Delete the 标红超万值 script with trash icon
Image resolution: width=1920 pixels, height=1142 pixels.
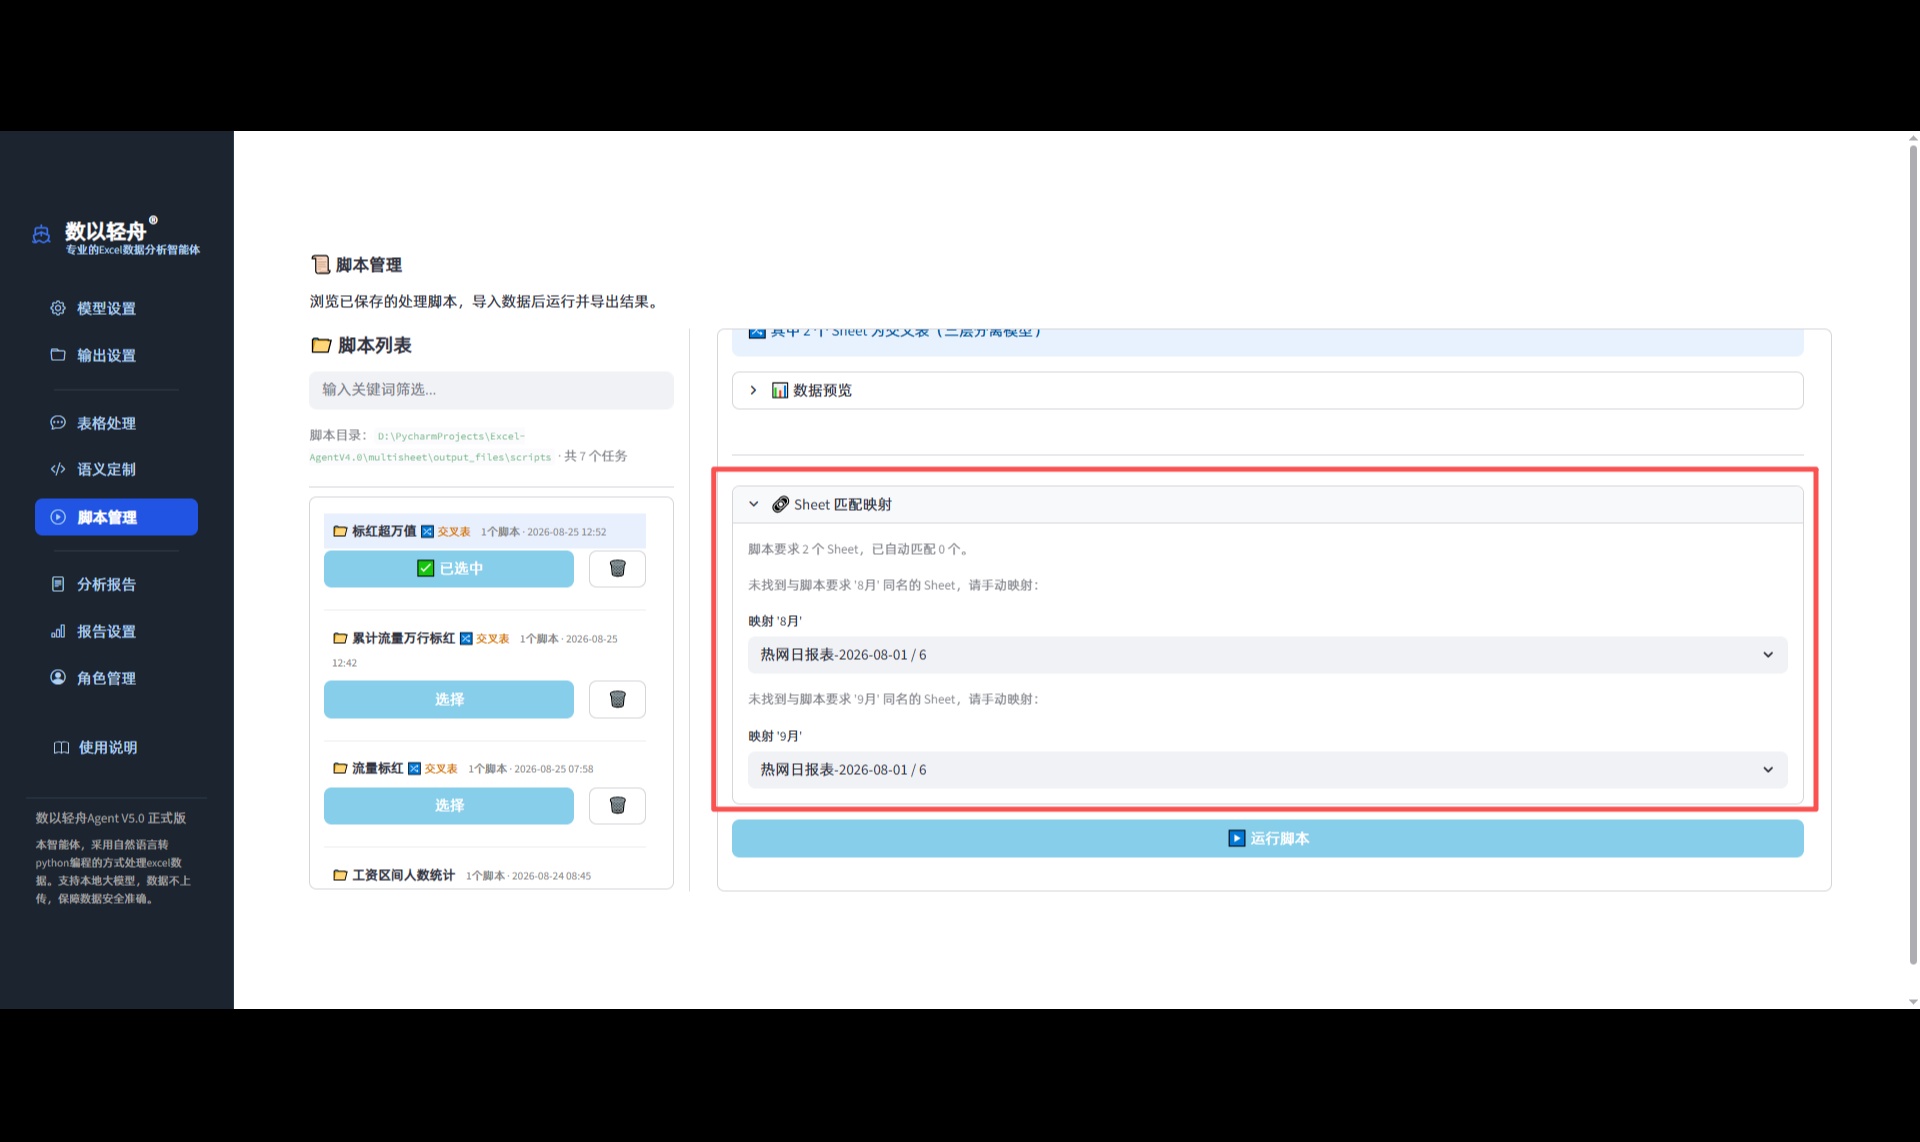(617, 568)
